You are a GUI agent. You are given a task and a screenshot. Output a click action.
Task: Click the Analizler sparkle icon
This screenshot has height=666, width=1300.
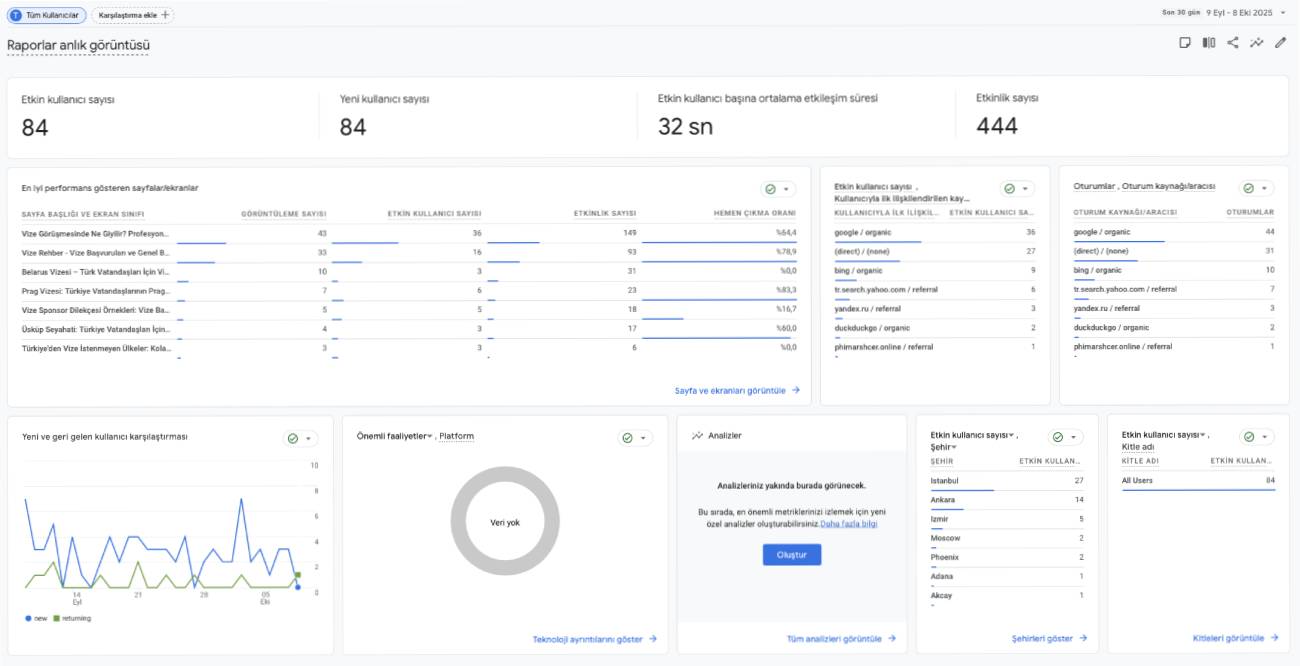click(x=697, y=436)
